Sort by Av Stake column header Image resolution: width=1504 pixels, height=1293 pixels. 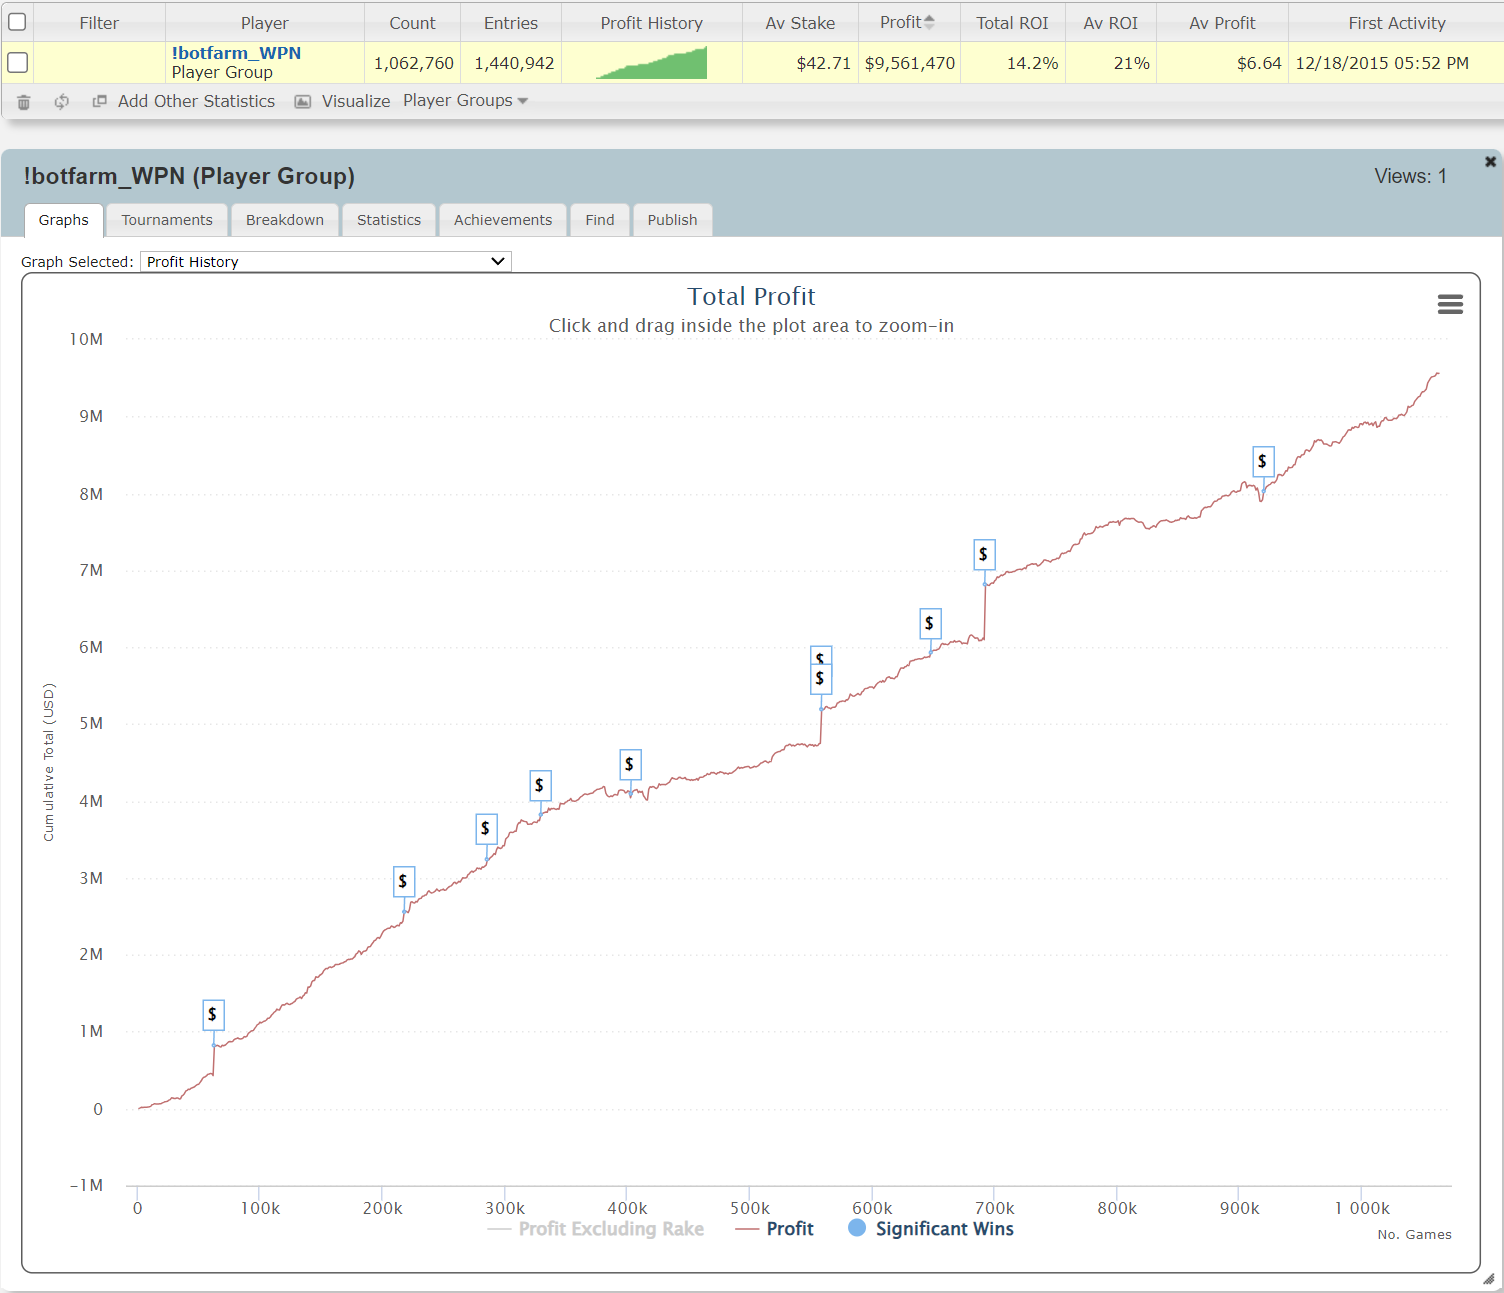[x=800, y=23]
